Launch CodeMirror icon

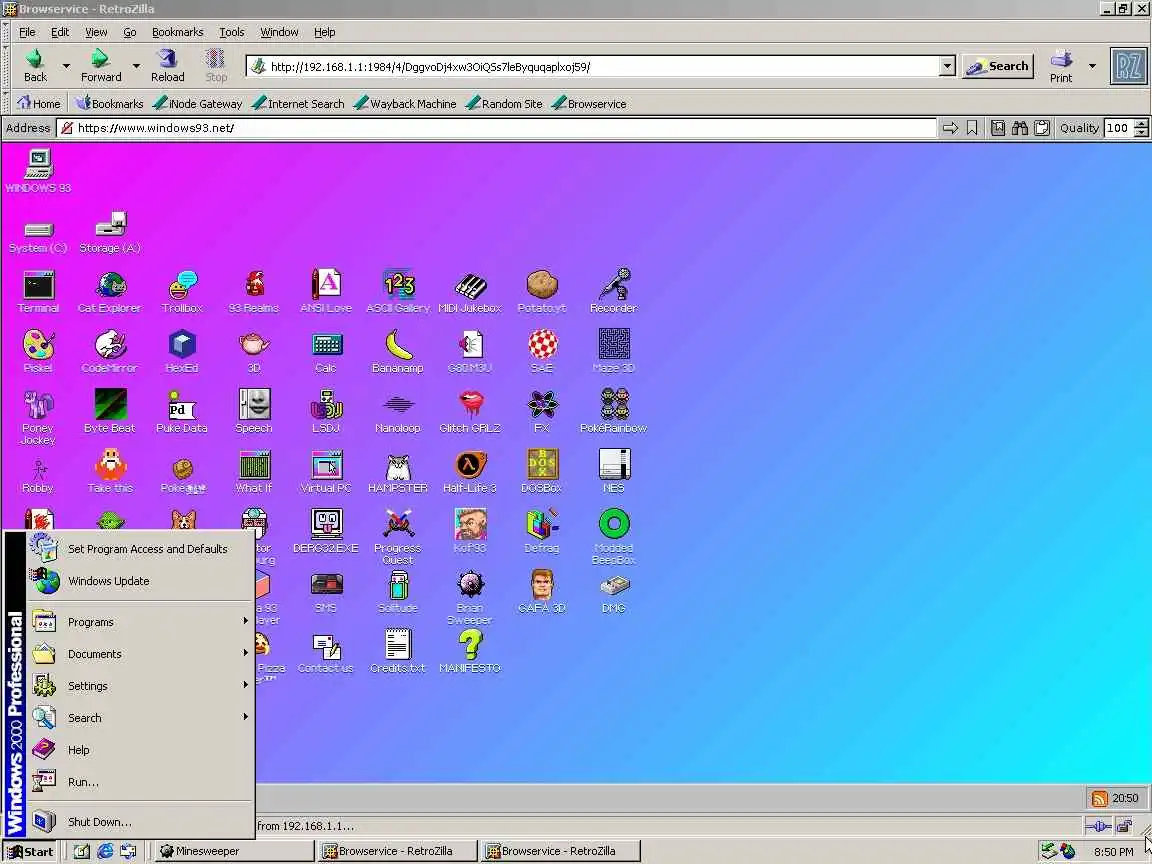[109, 352]
